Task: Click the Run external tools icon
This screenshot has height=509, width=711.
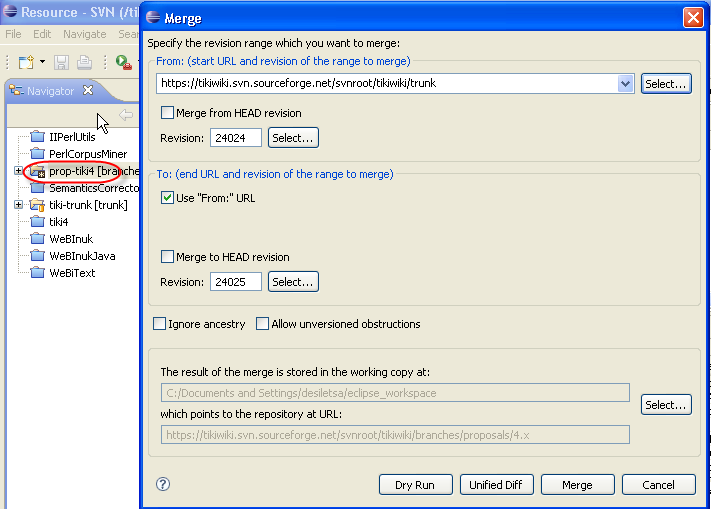Action: click(123, 62)
